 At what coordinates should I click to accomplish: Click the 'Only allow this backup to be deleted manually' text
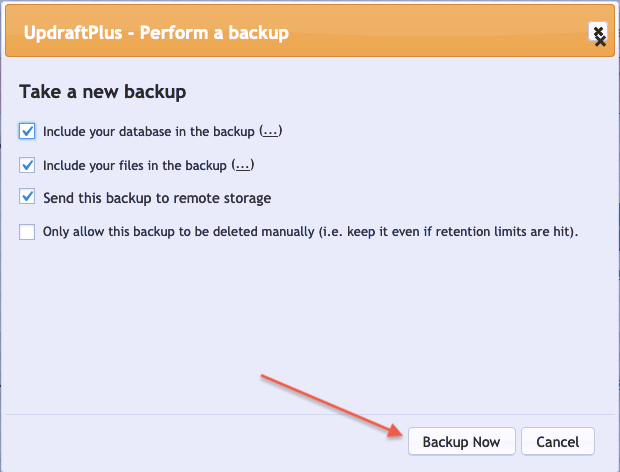click(x=178, y=231)
